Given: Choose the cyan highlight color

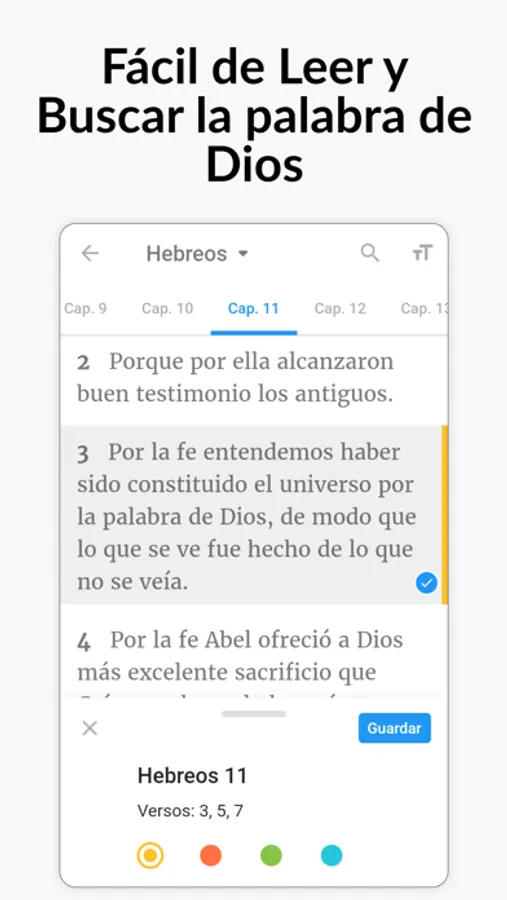Looking at the screenshot, I should (331, 855).
